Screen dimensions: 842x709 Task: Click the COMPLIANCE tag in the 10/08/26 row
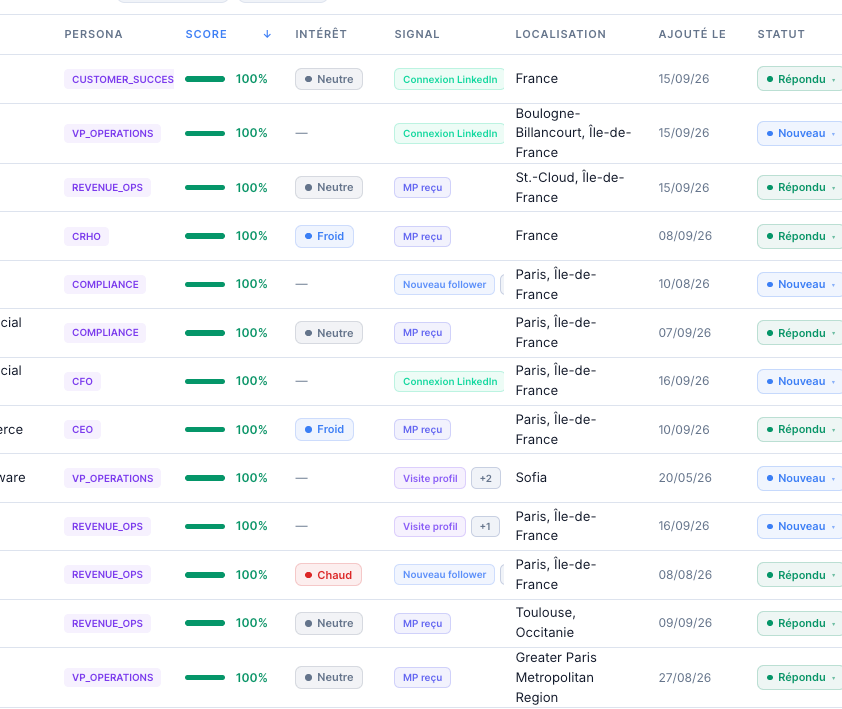105,284
